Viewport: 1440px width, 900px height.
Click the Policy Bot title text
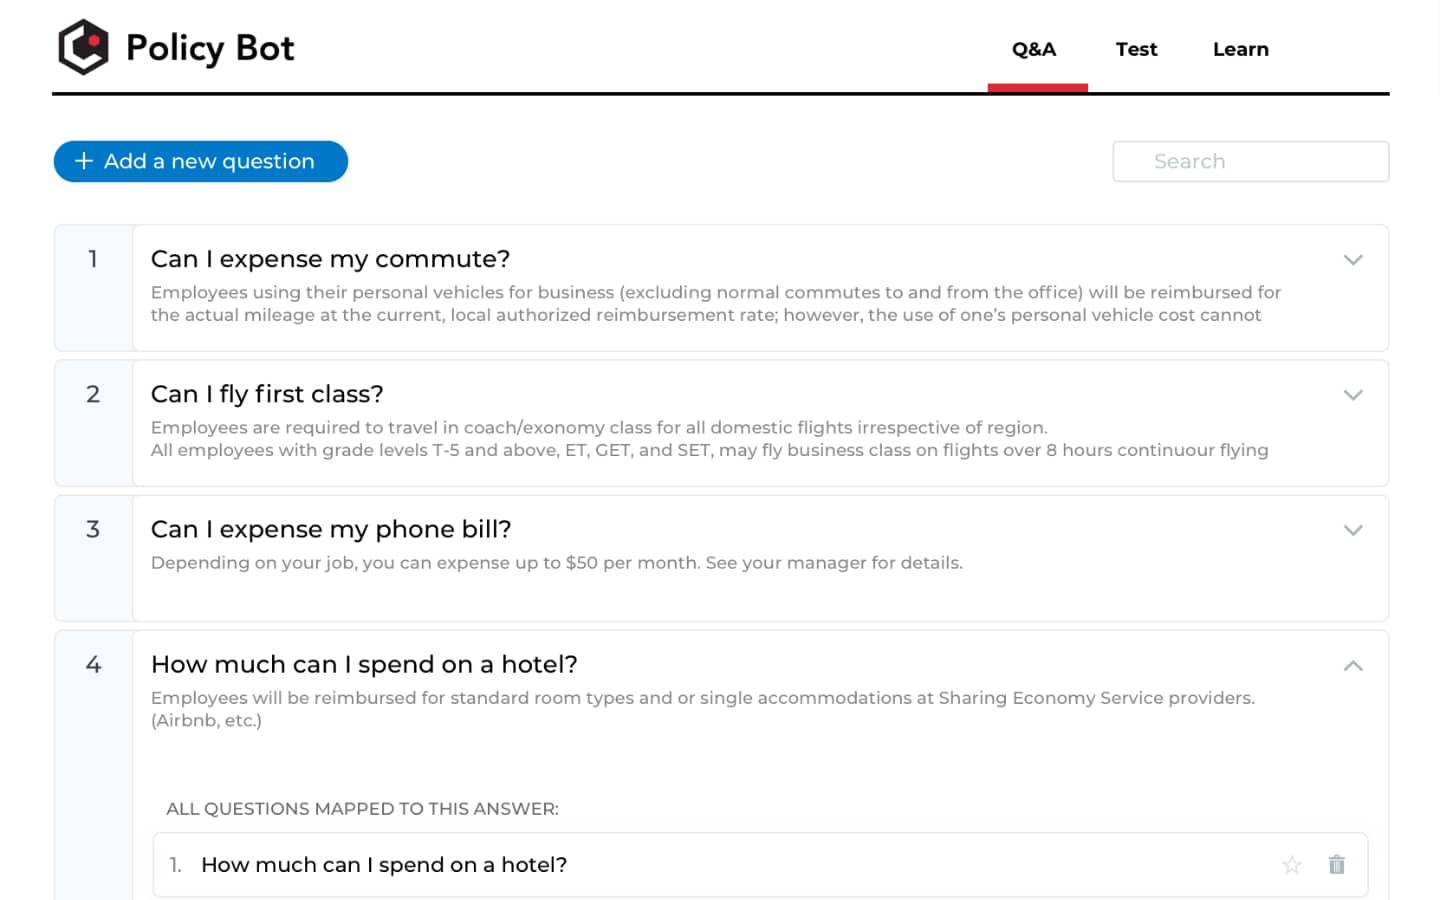(210, 48)
